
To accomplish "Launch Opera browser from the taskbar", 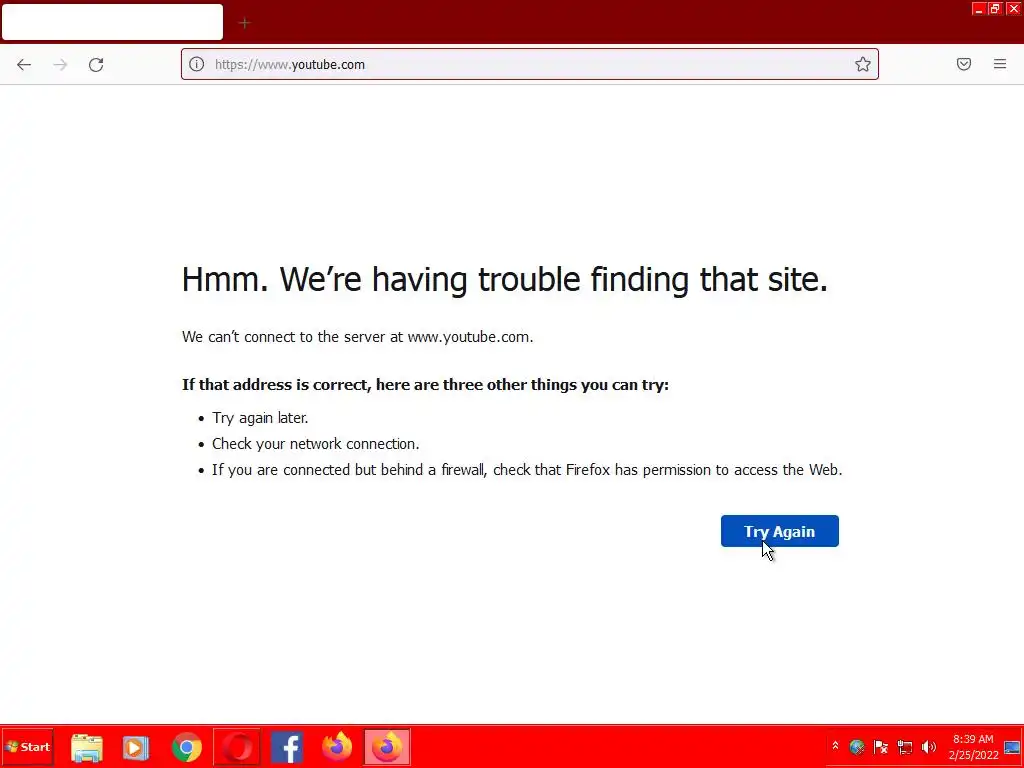I will (x=237, y=746).
